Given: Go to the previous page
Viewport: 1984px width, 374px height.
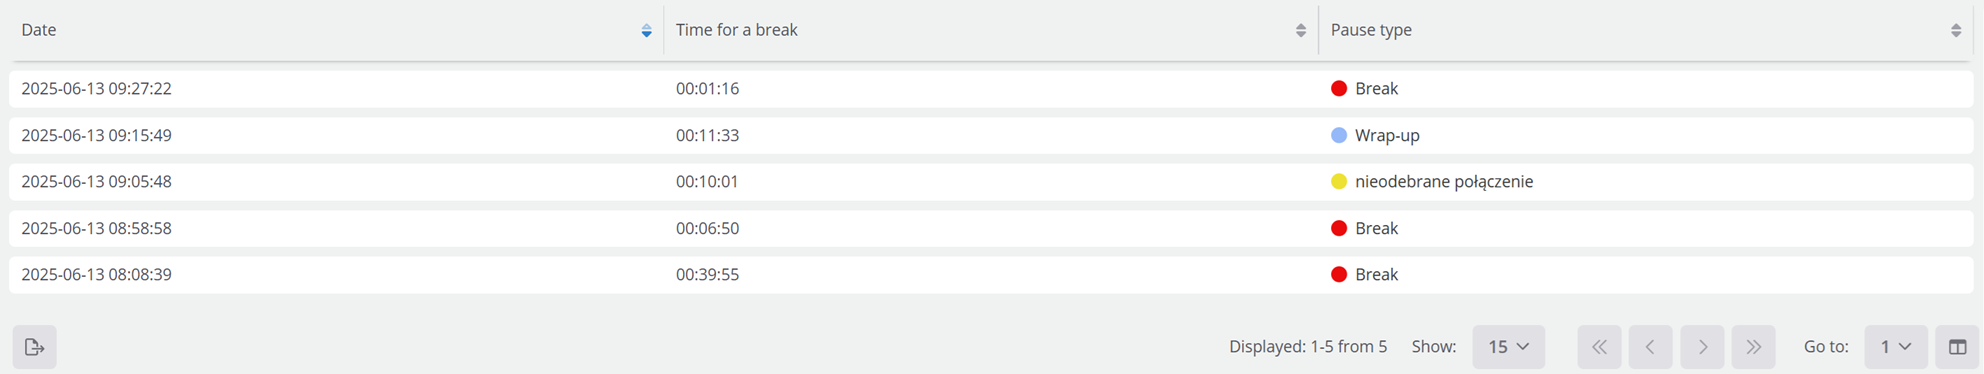Looking at the screenshot, I should click(x=1650, y=347).
